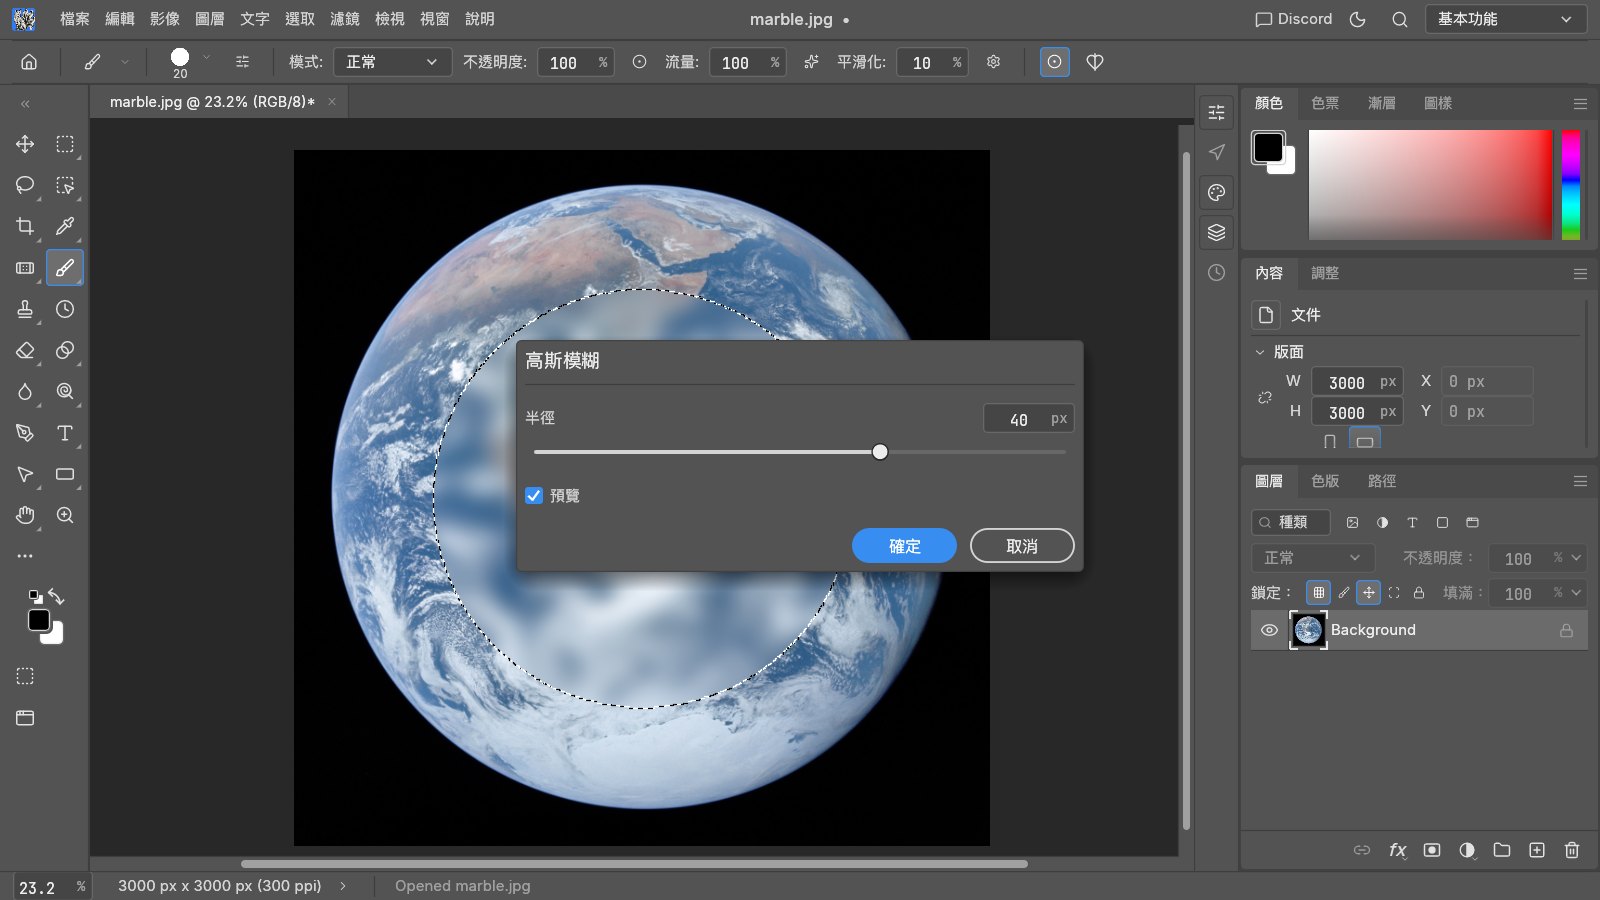Switch to the 路徑 tab
The width and height of the screenshot is (1600, 900).
tap(1382, 481)
